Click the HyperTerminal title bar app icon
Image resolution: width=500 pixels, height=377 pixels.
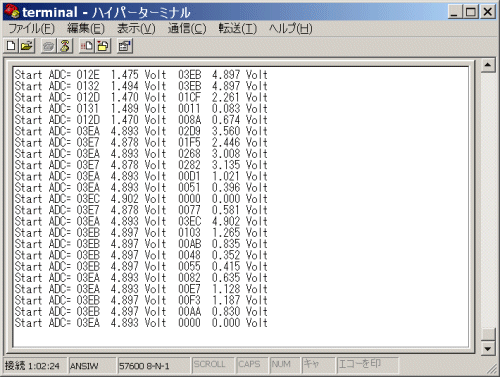coord(12,12)
